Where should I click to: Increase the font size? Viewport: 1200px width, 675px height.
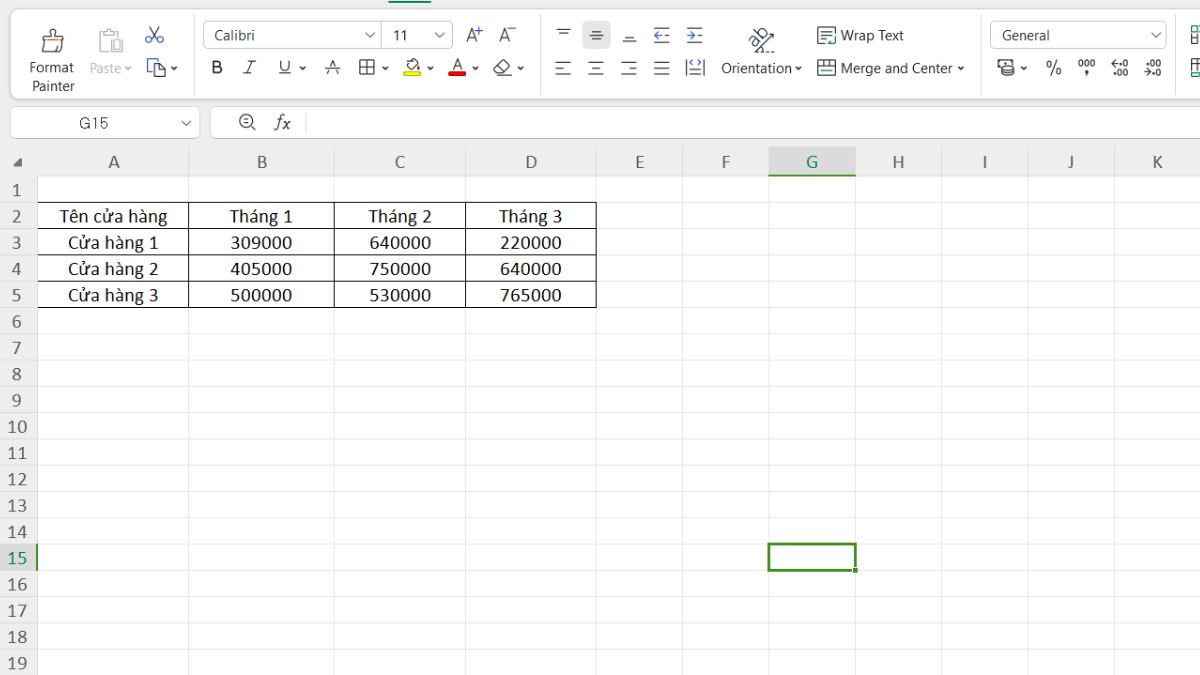pyautogui.click(x=472, y=33)
